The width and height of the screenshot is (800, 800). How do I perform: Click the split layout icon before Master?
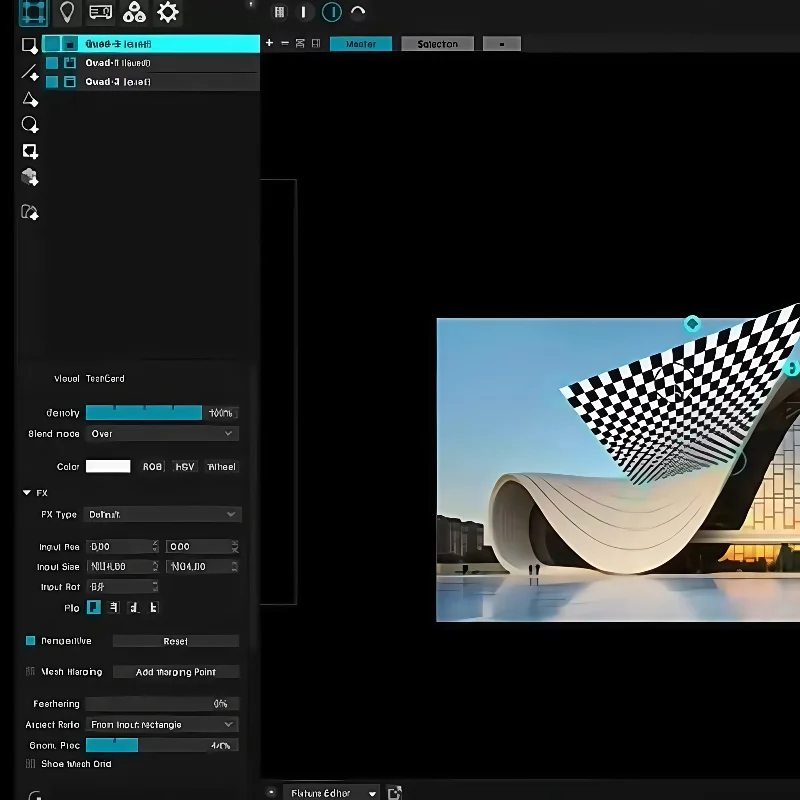coord(316,43)
